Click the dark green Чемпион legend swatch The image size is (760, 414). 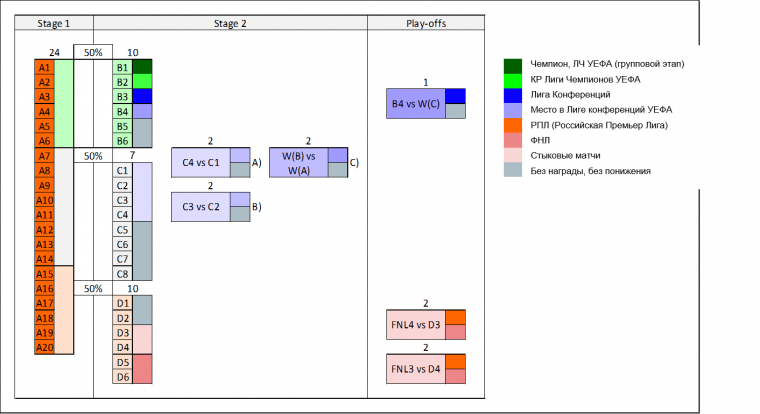tap(512, 64)
